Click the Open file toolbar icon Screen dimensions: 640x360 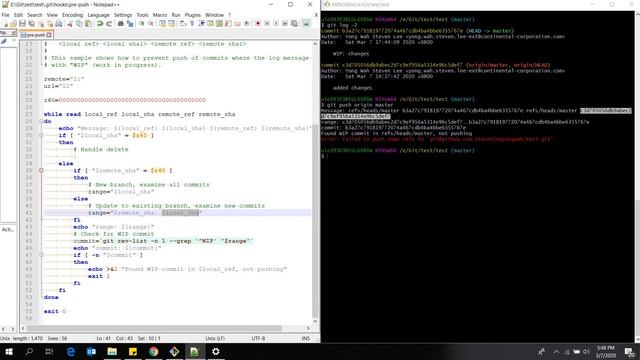tap(13, 24)
